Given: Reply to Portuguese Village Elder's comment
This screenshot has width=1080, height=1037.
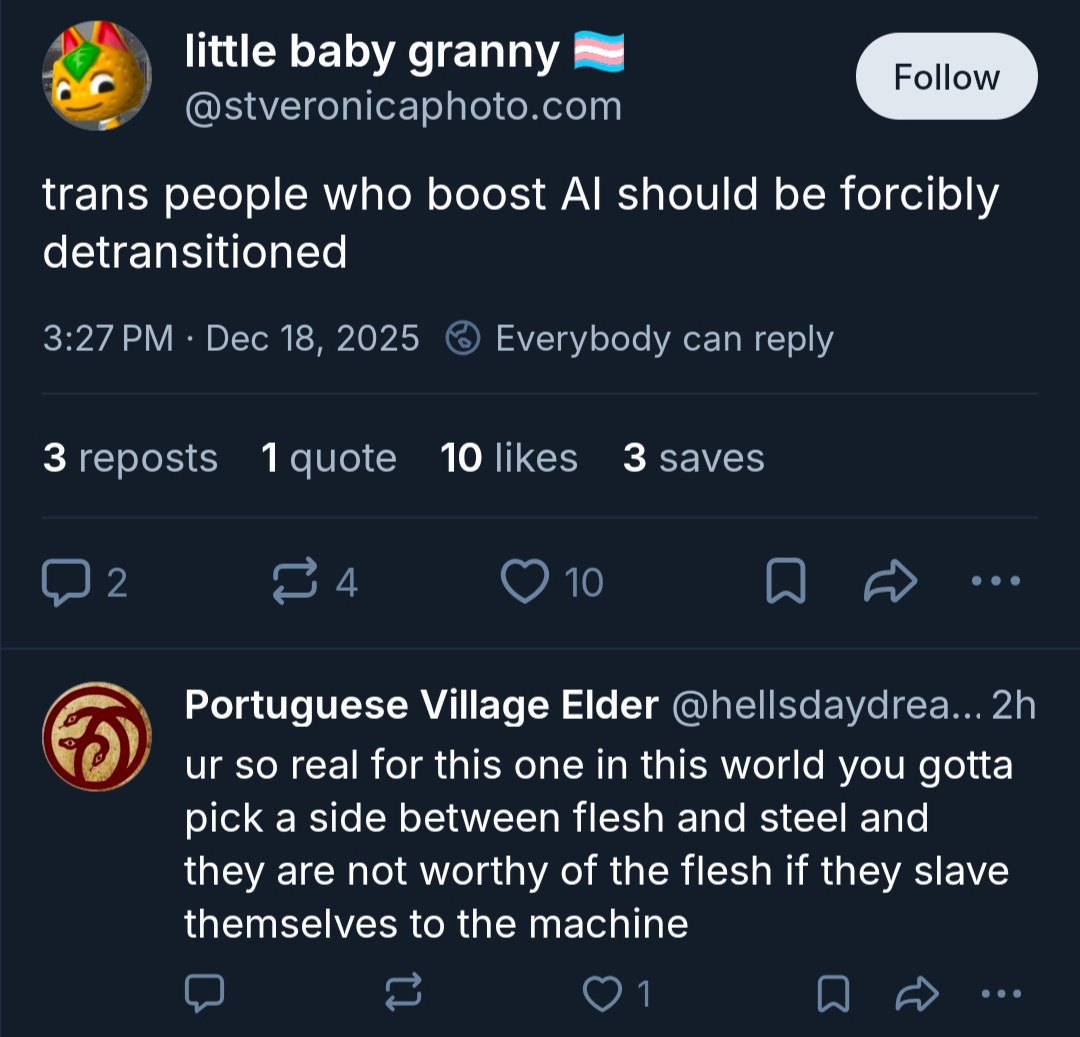Looking at the screenshot, I should click(205, 993).
